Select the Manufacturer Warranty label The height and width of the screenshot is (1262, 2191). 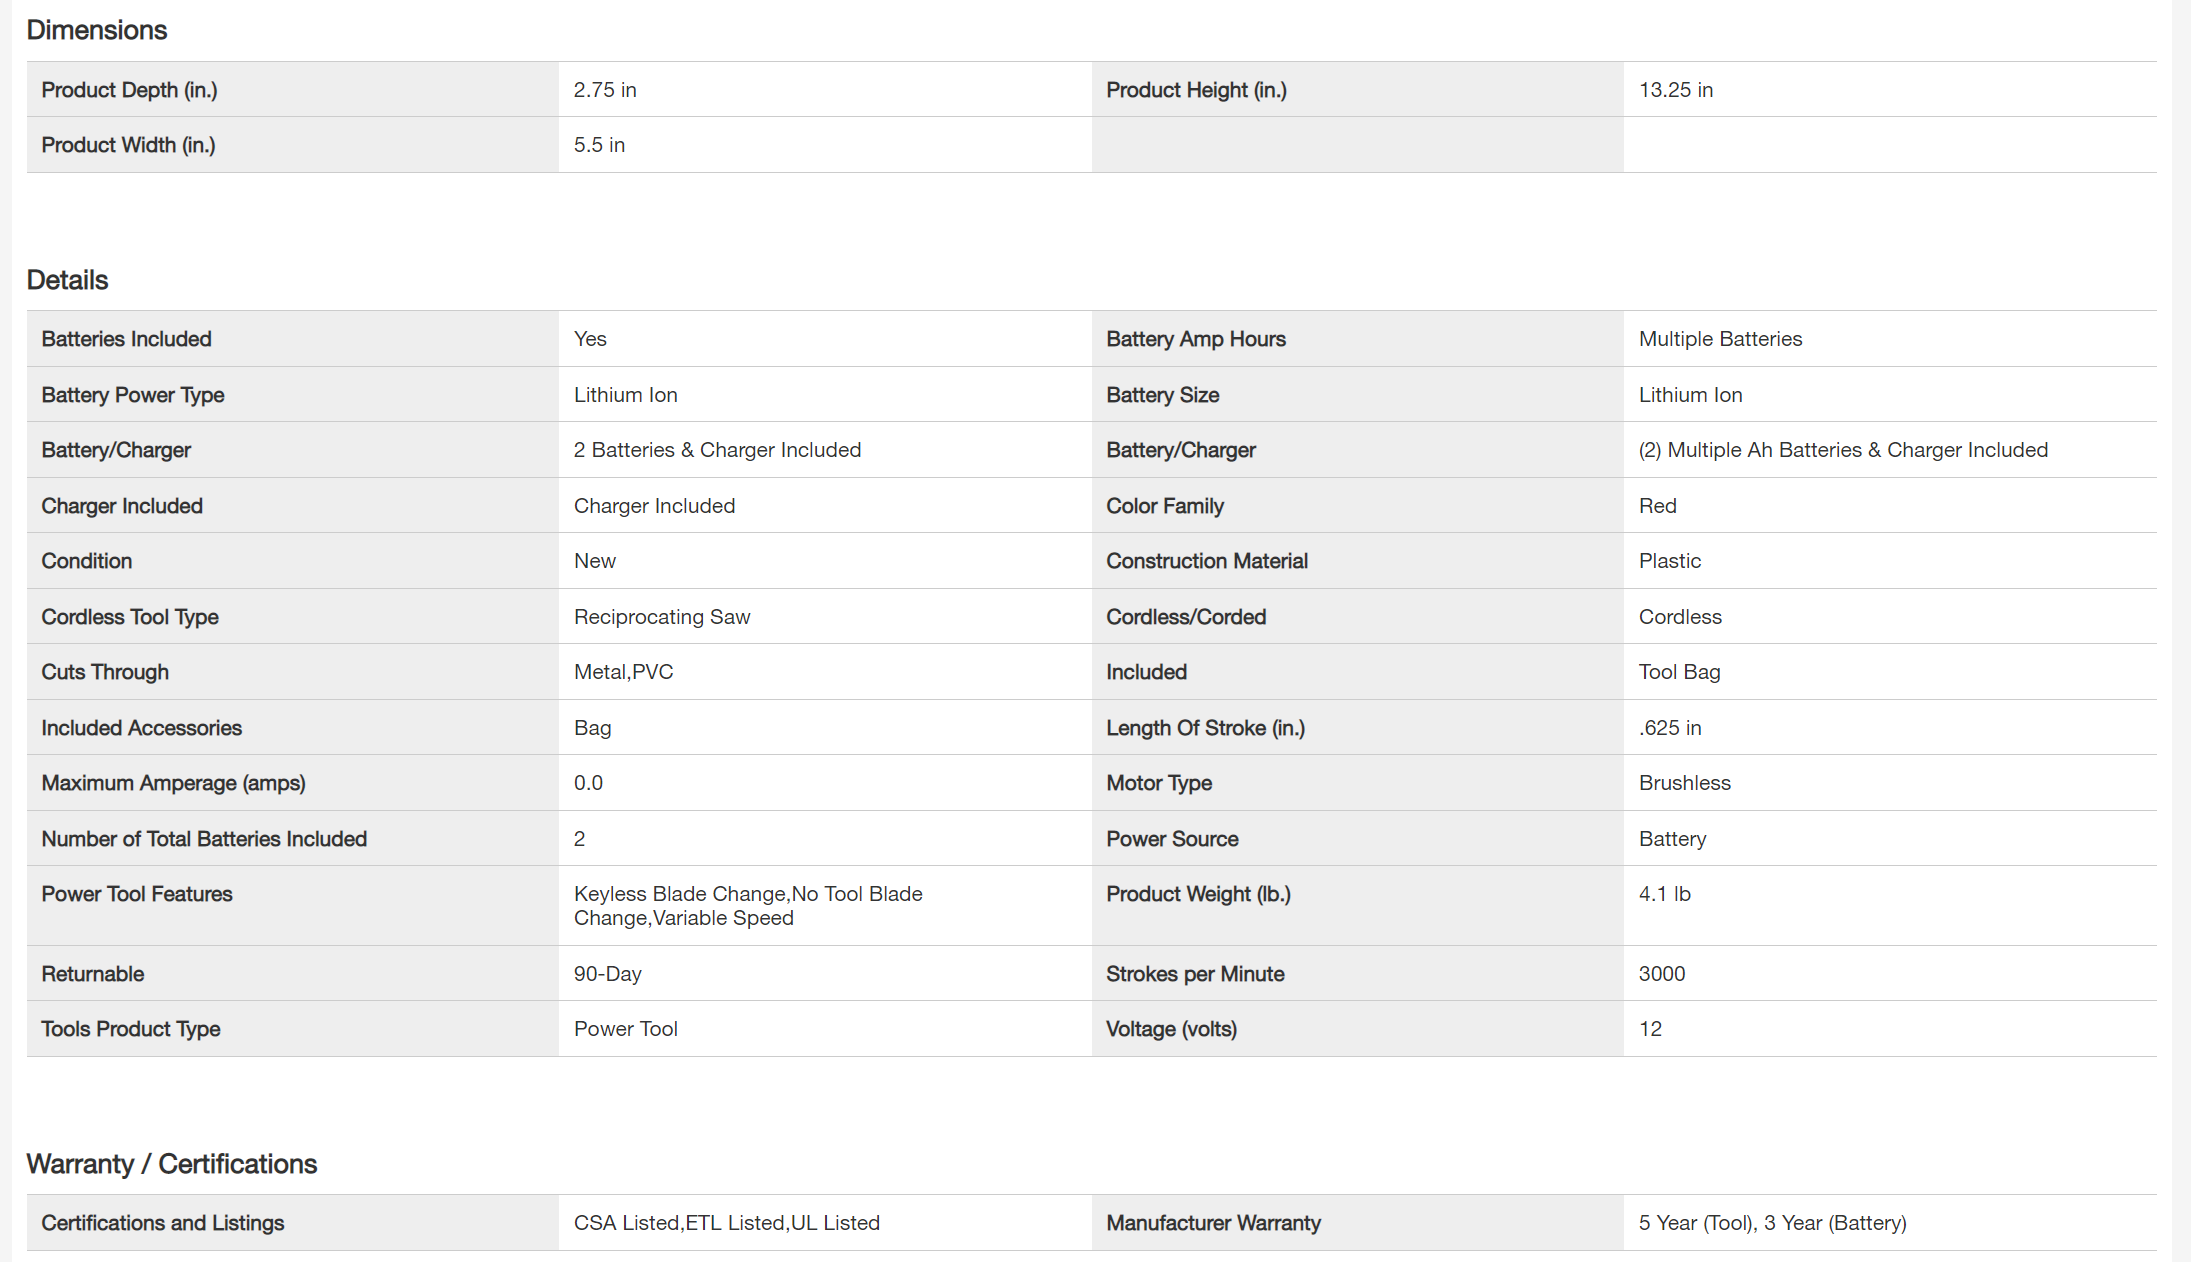[1213, 1223]
